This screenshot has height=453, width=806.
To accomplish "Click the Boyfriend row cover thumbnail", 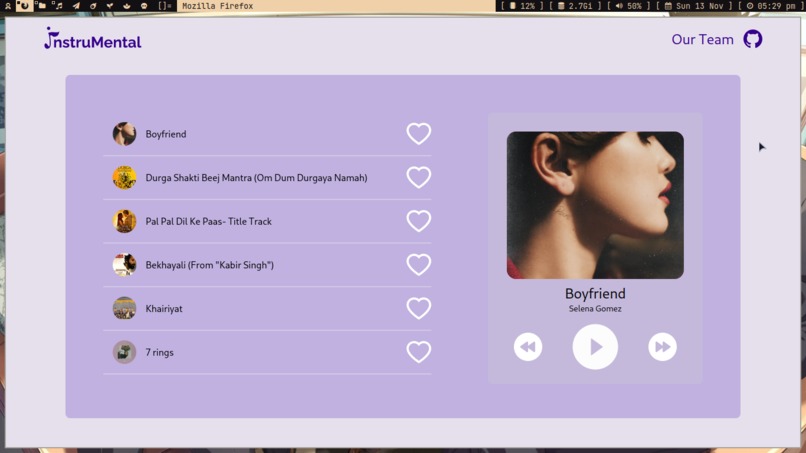I will (x=124, y=134).
